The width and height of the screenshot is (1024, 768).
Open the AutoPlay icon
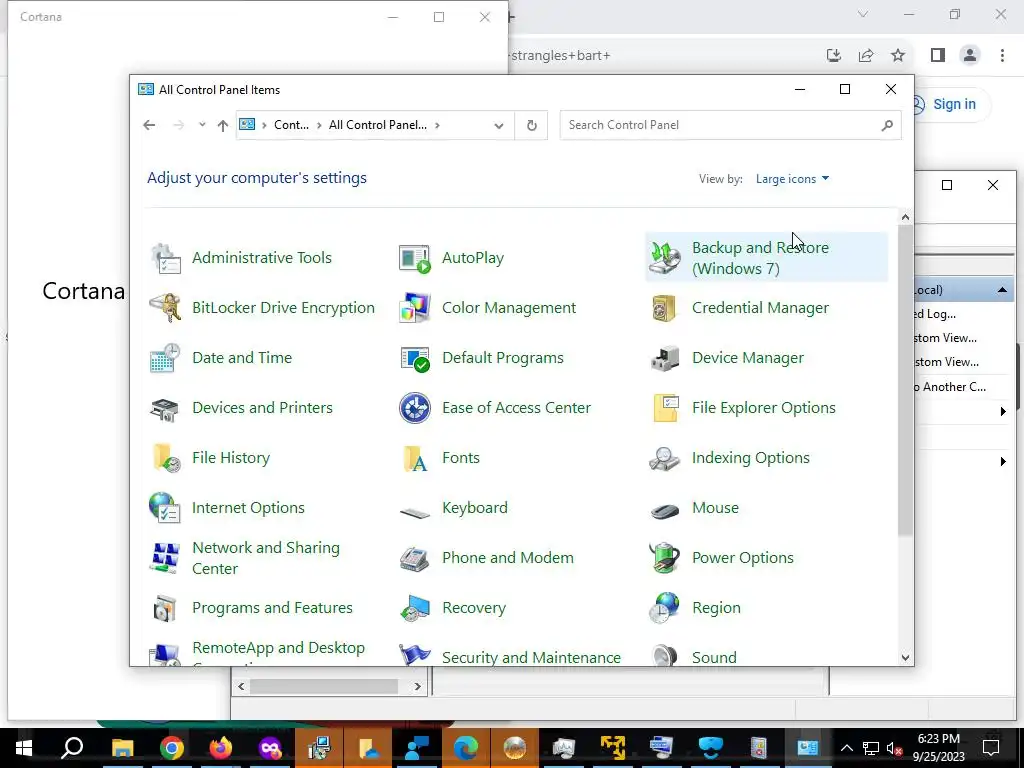tap(415, 258)
